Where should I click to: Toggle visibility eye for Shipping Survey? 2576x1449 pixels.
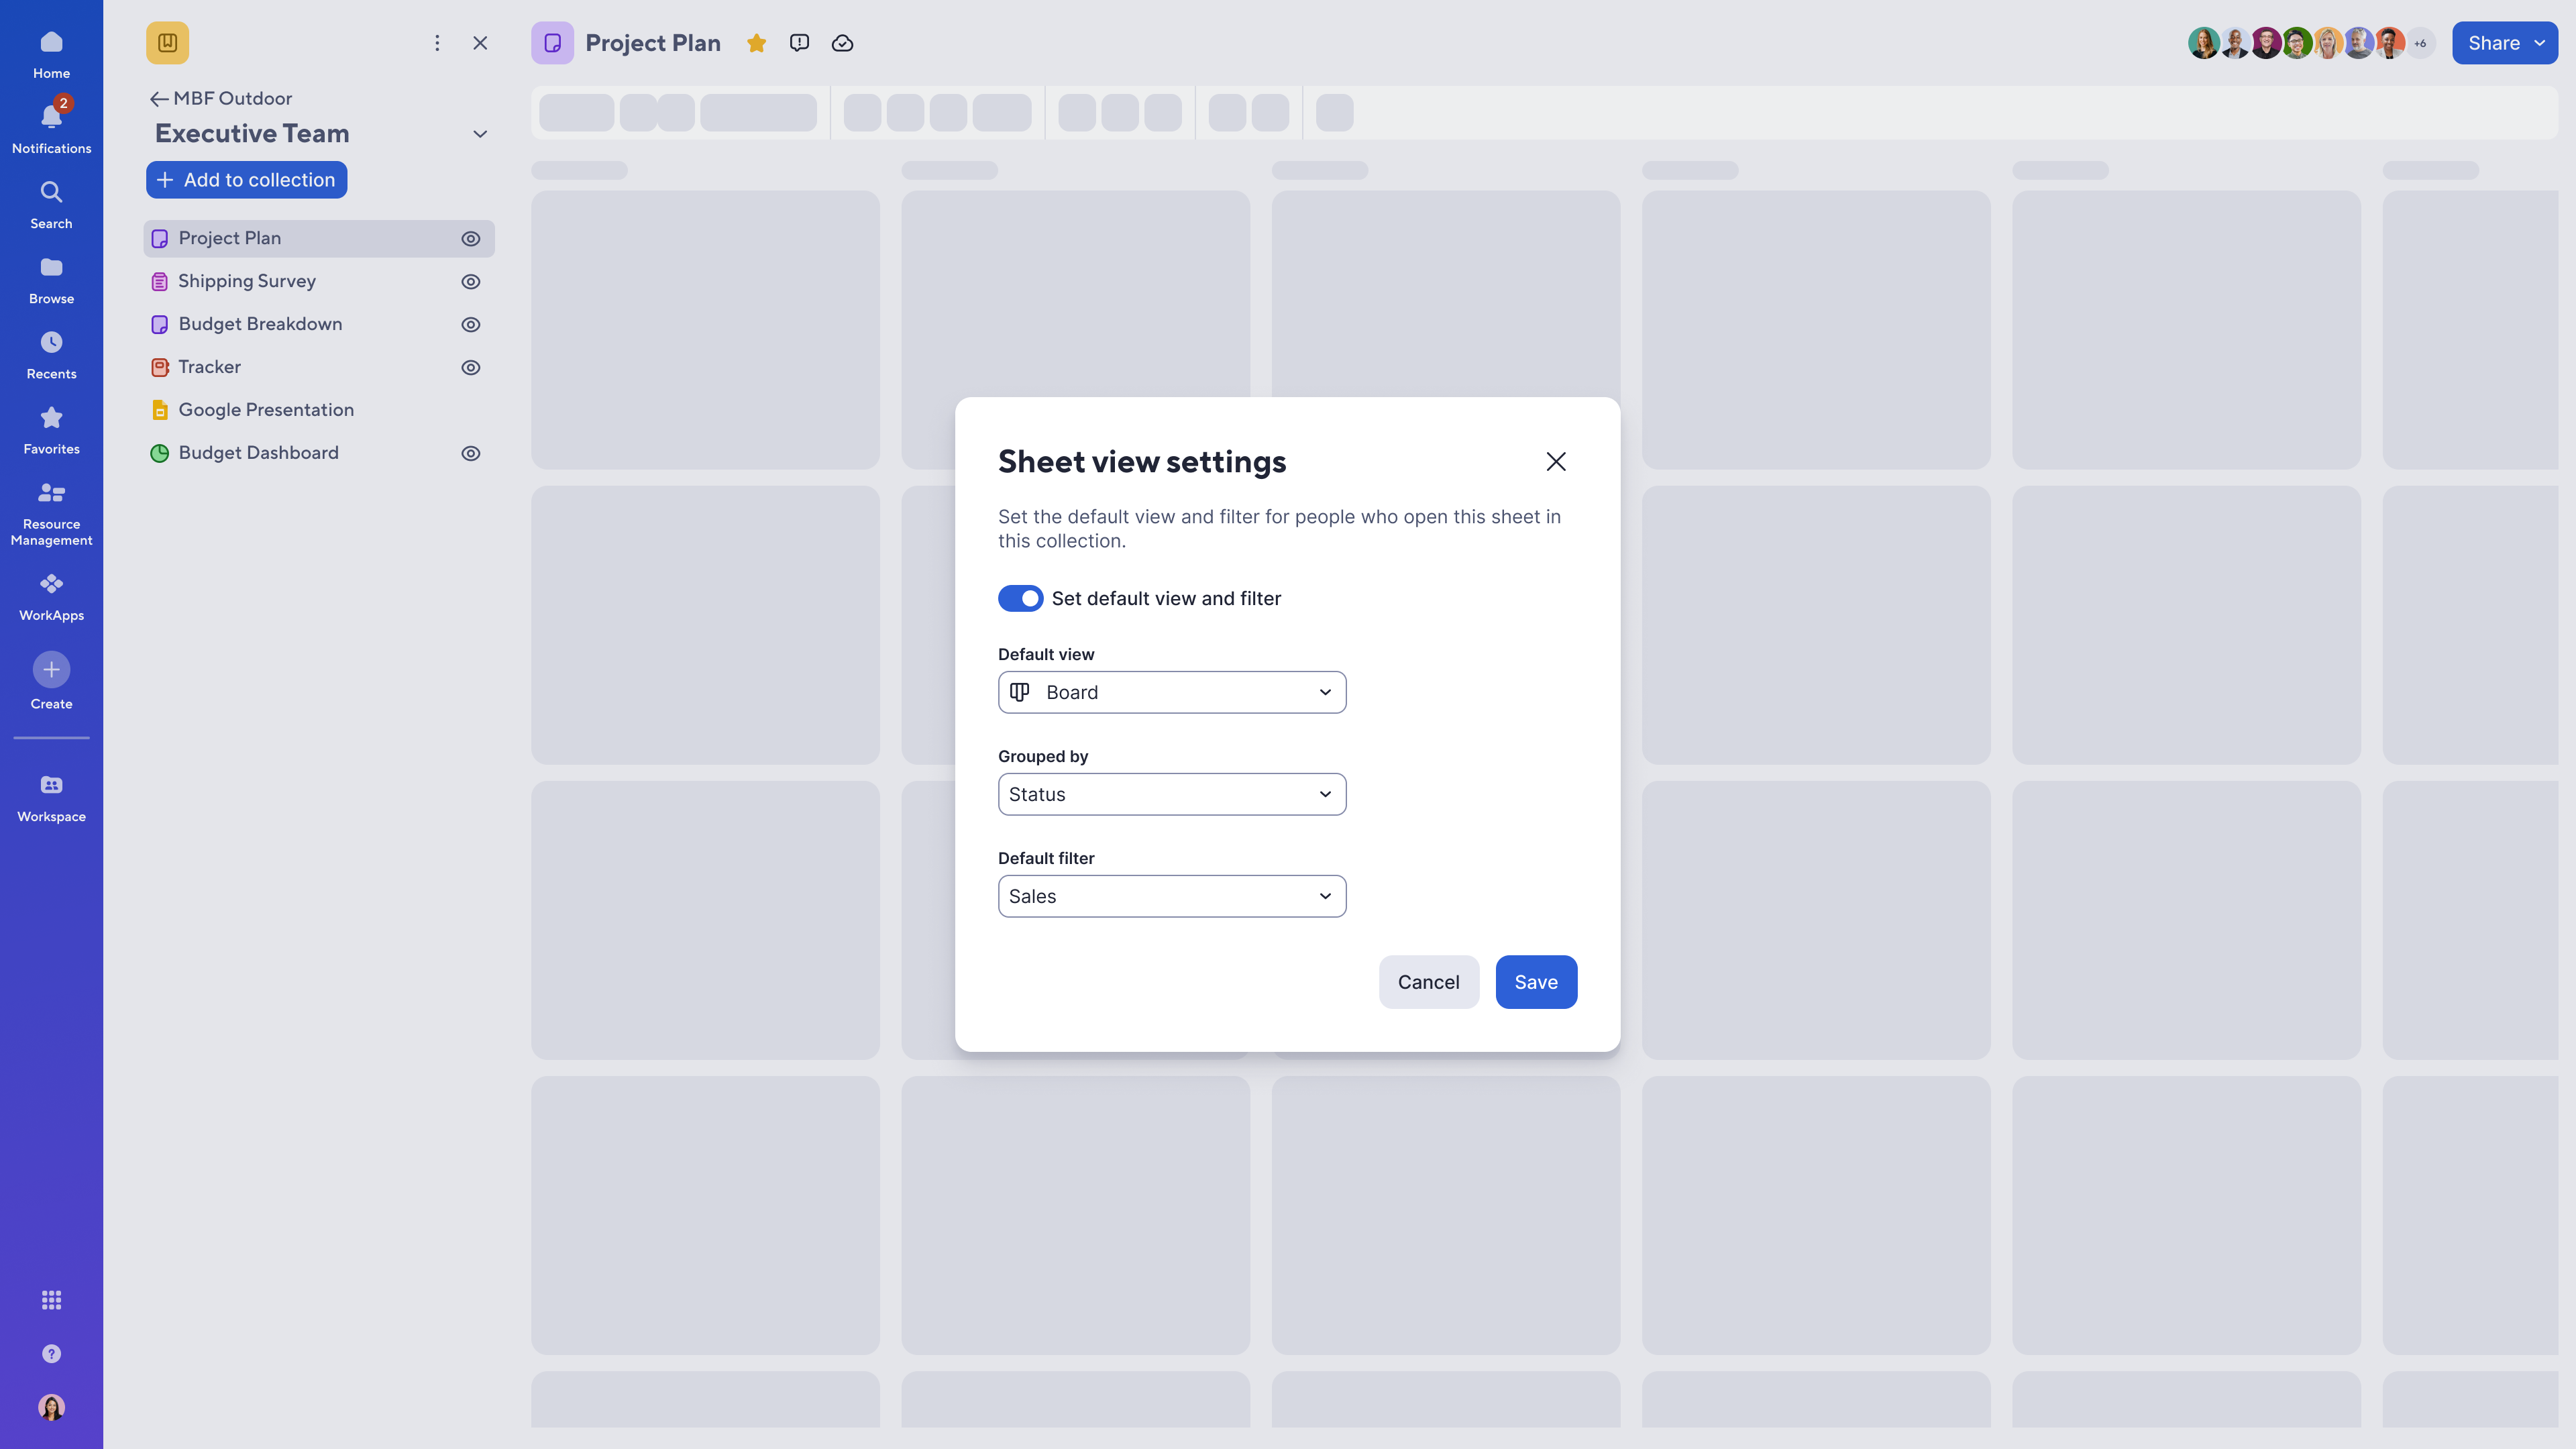(471, 282)
